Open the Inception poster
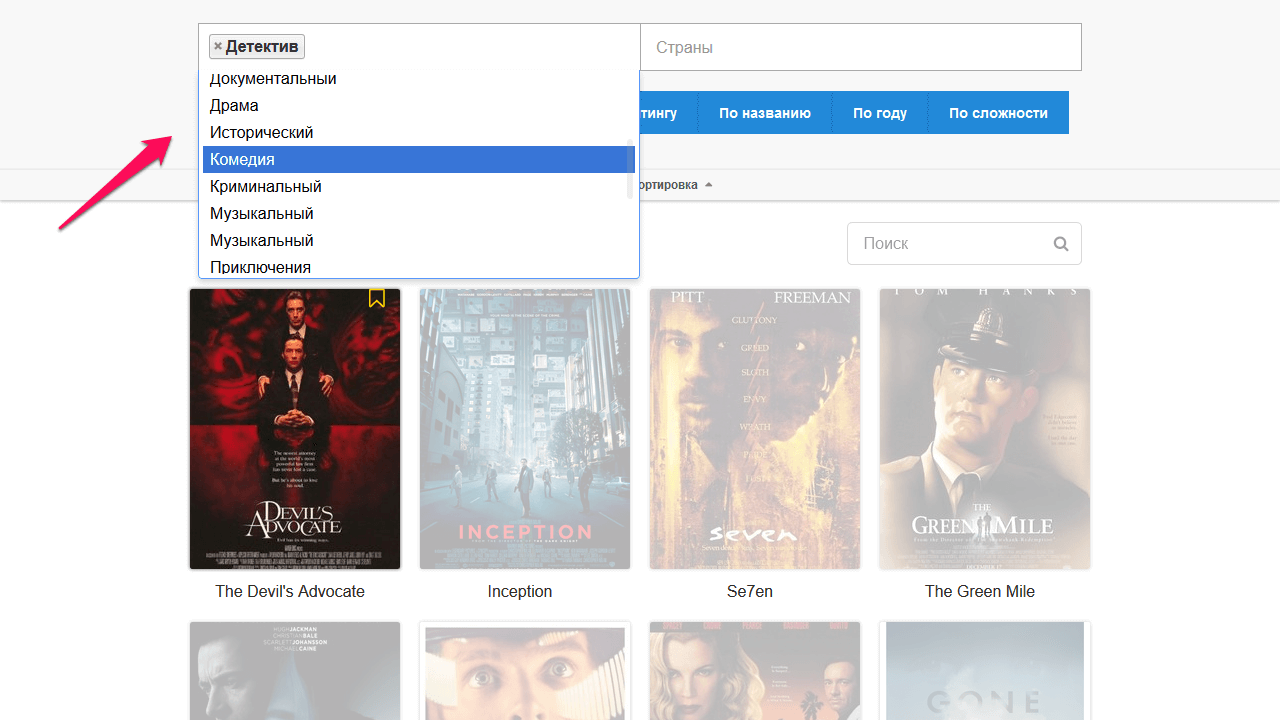This screenshot has width=1280, height=720. tap(525, 429)
